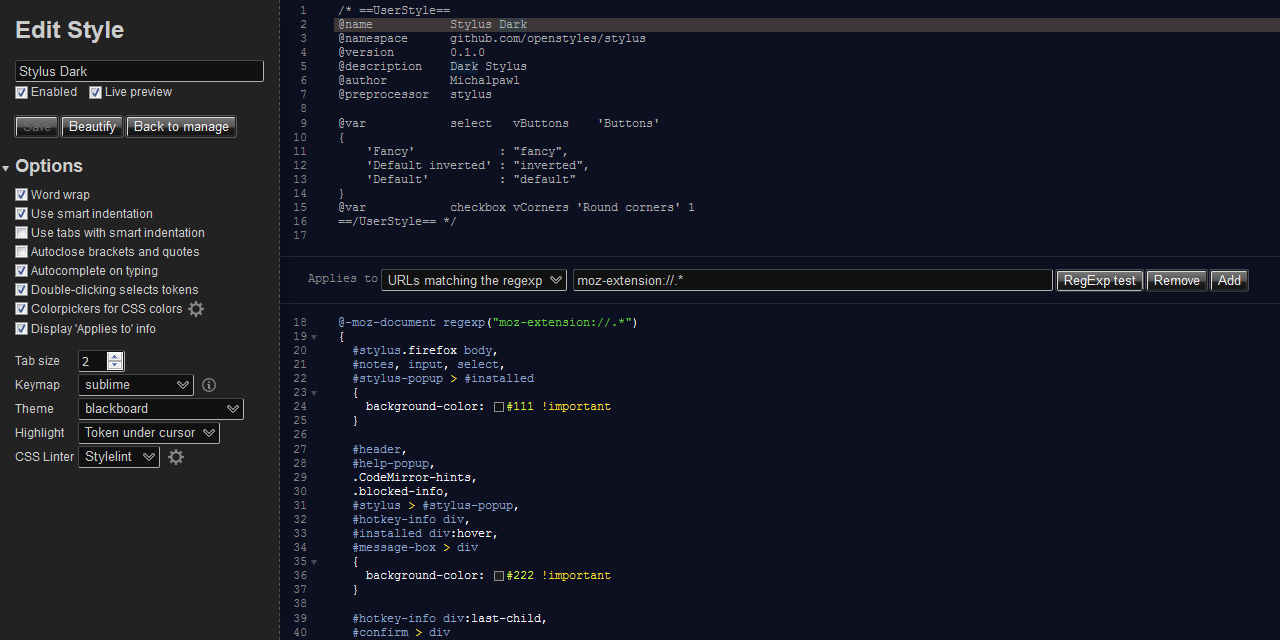Open colorpicker settings gear icon
The width and height of the screenshot is (1280, 640).
coord(196,309)
